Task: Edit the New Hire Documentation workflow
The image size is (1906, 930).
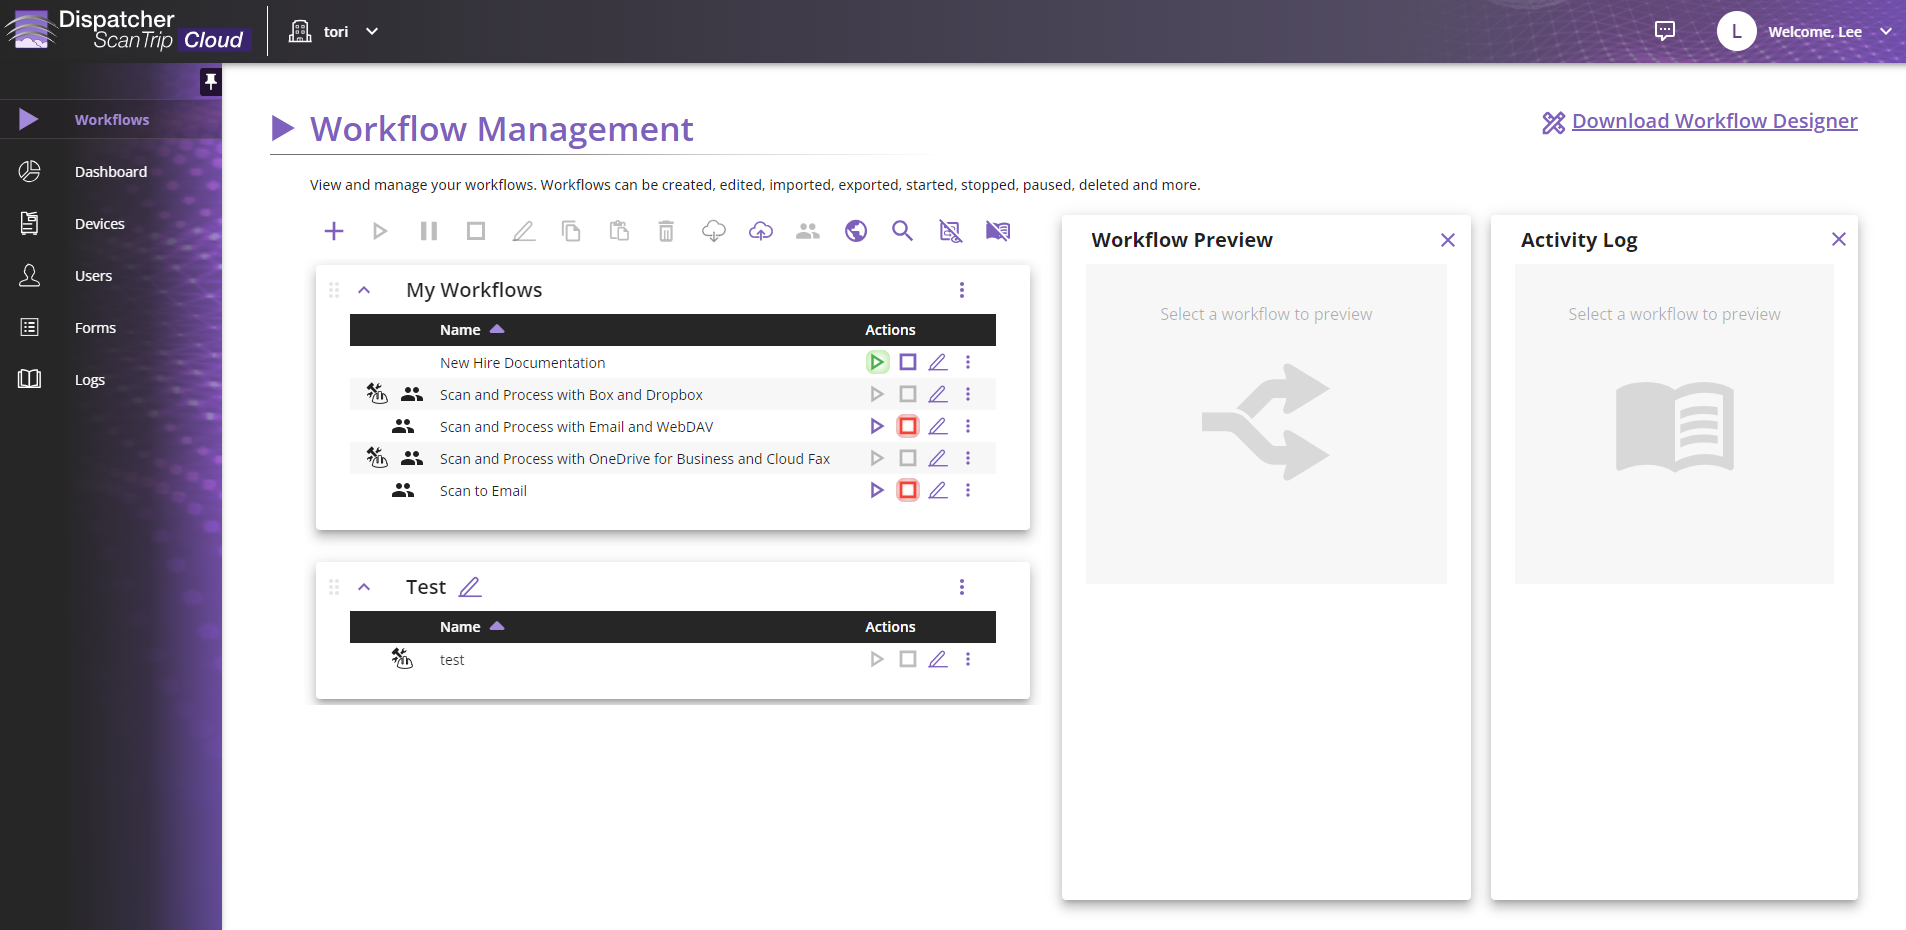Action: pyautogui.click(x=938, y=362)
